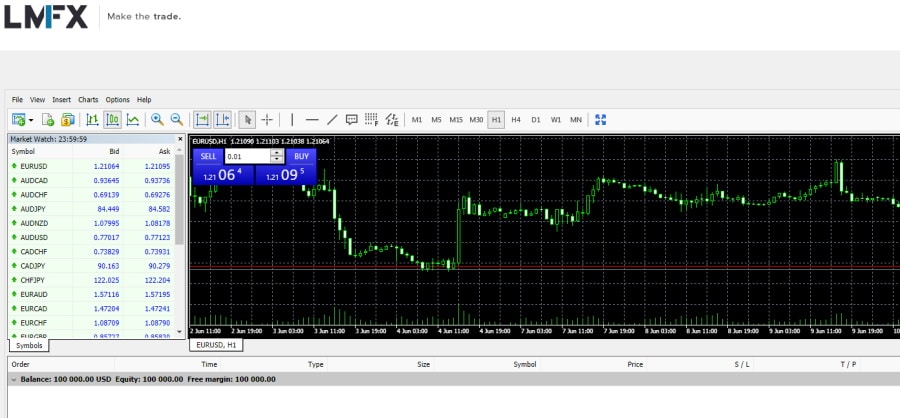Set timeframe to M15
This screenshot has height=418, width=900.
tap(456, 120)
